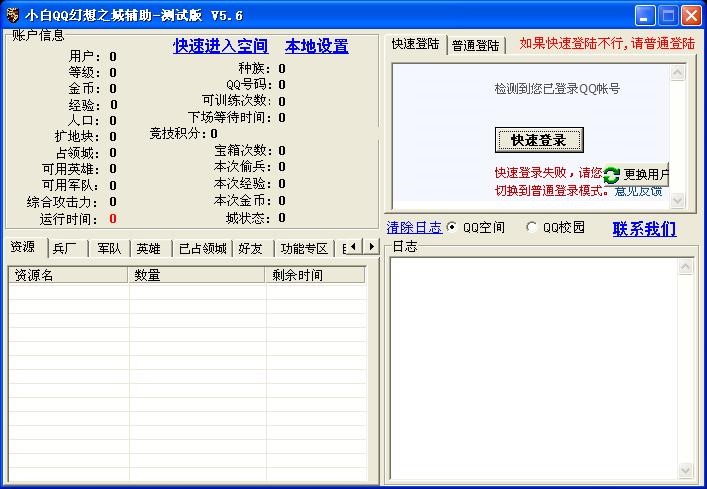Open the 已占领城 tab

click(202, 249)
